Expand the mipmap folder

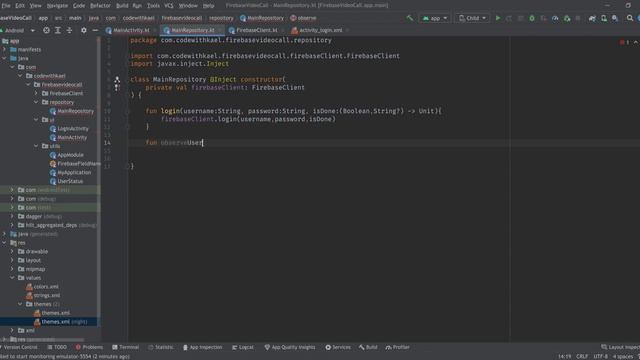pyautogui.click(x=12, y=269)
